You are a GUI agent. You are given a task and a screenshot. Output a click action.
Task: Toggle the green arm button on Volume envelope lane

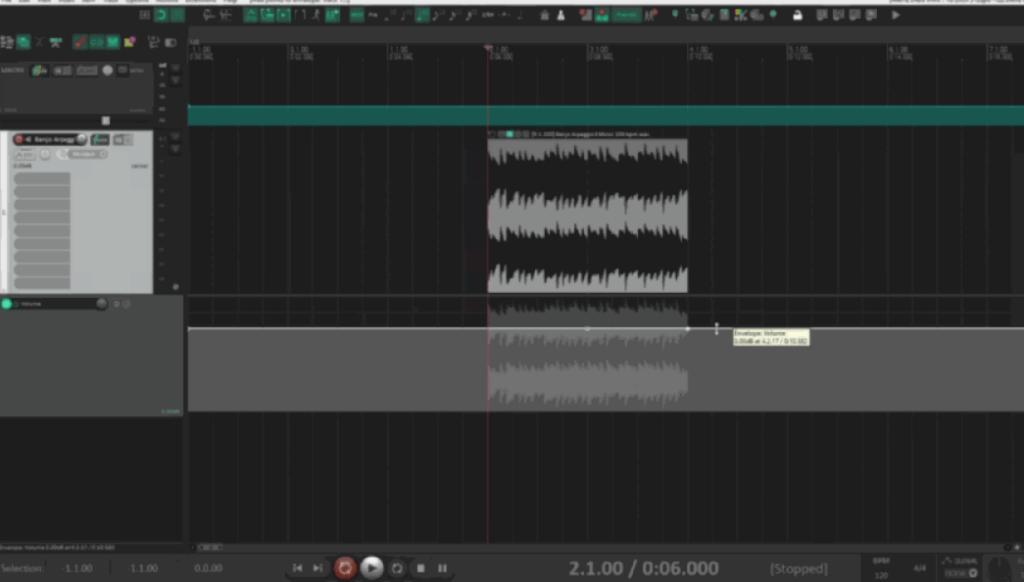(x=7, y=304)
